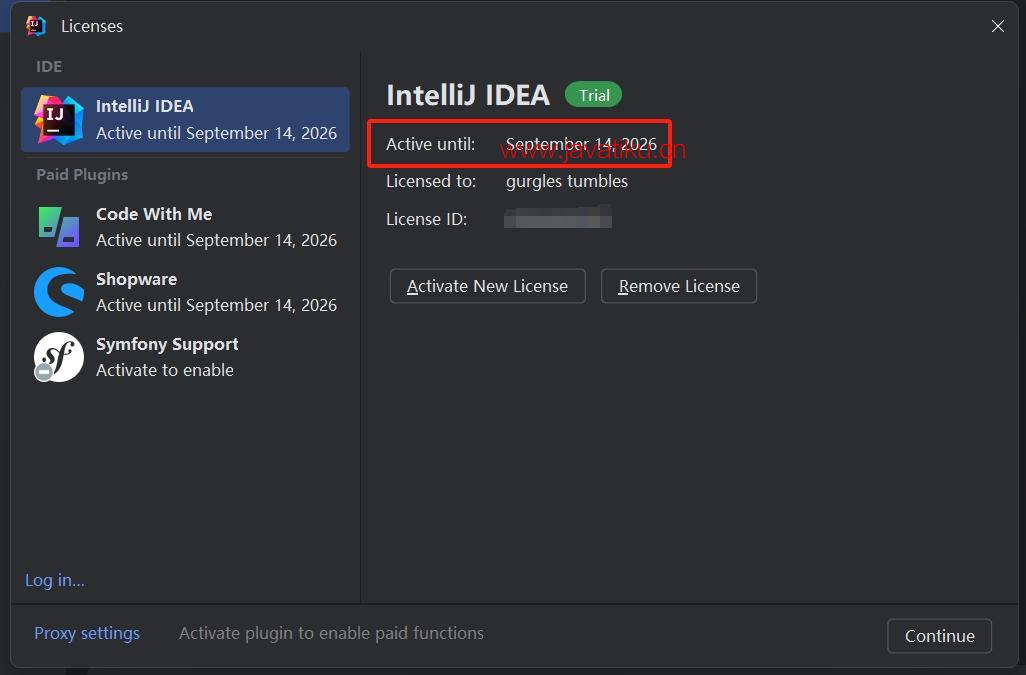The image size is (1026, 675).
Task: Click the 'Licensed to:' label
Action: coord(431,181)
